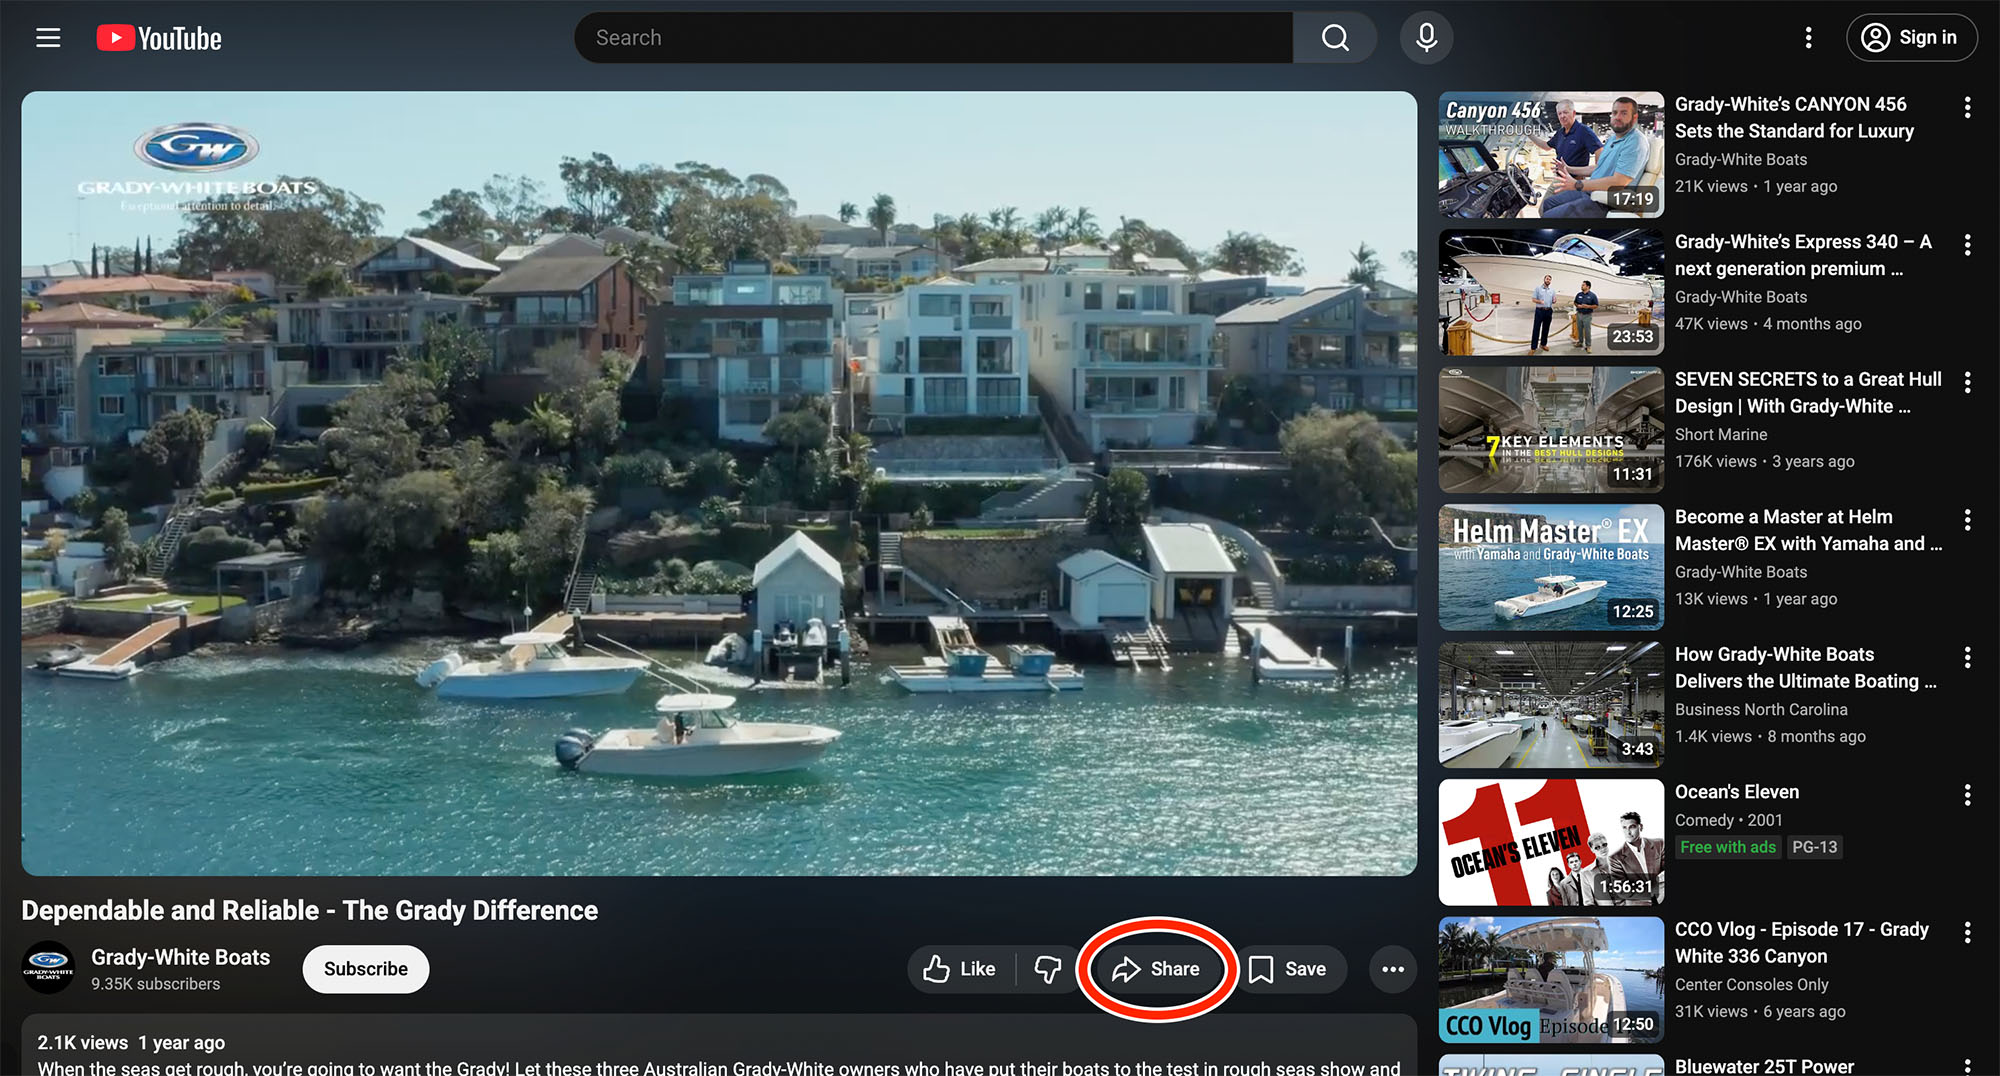
Task: Open options menu for Helm Master video
Action: coord(1967,520)
